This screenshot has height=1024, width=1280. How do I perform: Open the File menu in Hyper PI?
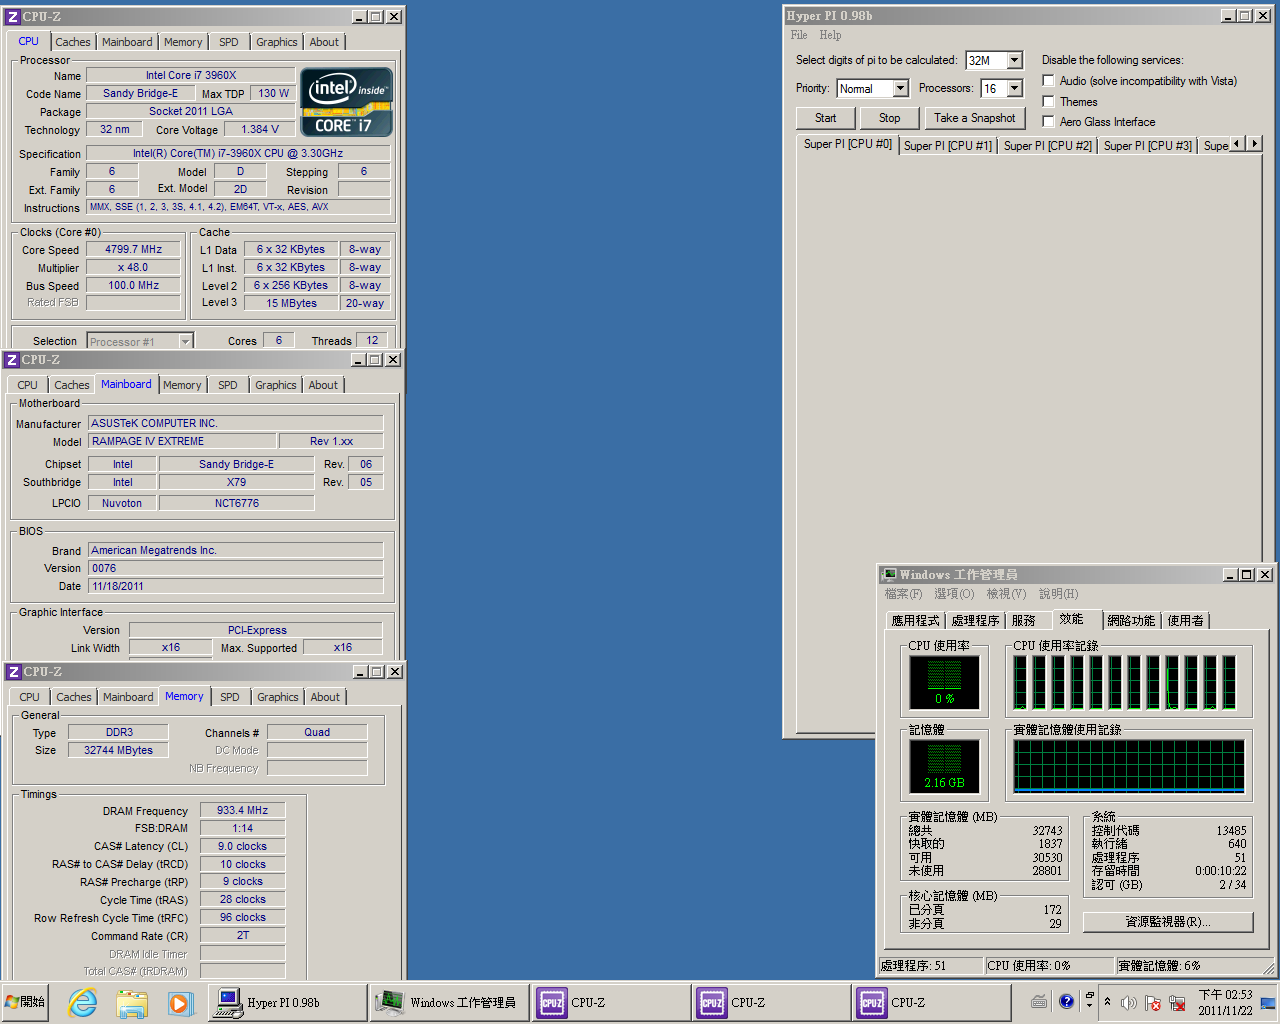click(799, 35)
